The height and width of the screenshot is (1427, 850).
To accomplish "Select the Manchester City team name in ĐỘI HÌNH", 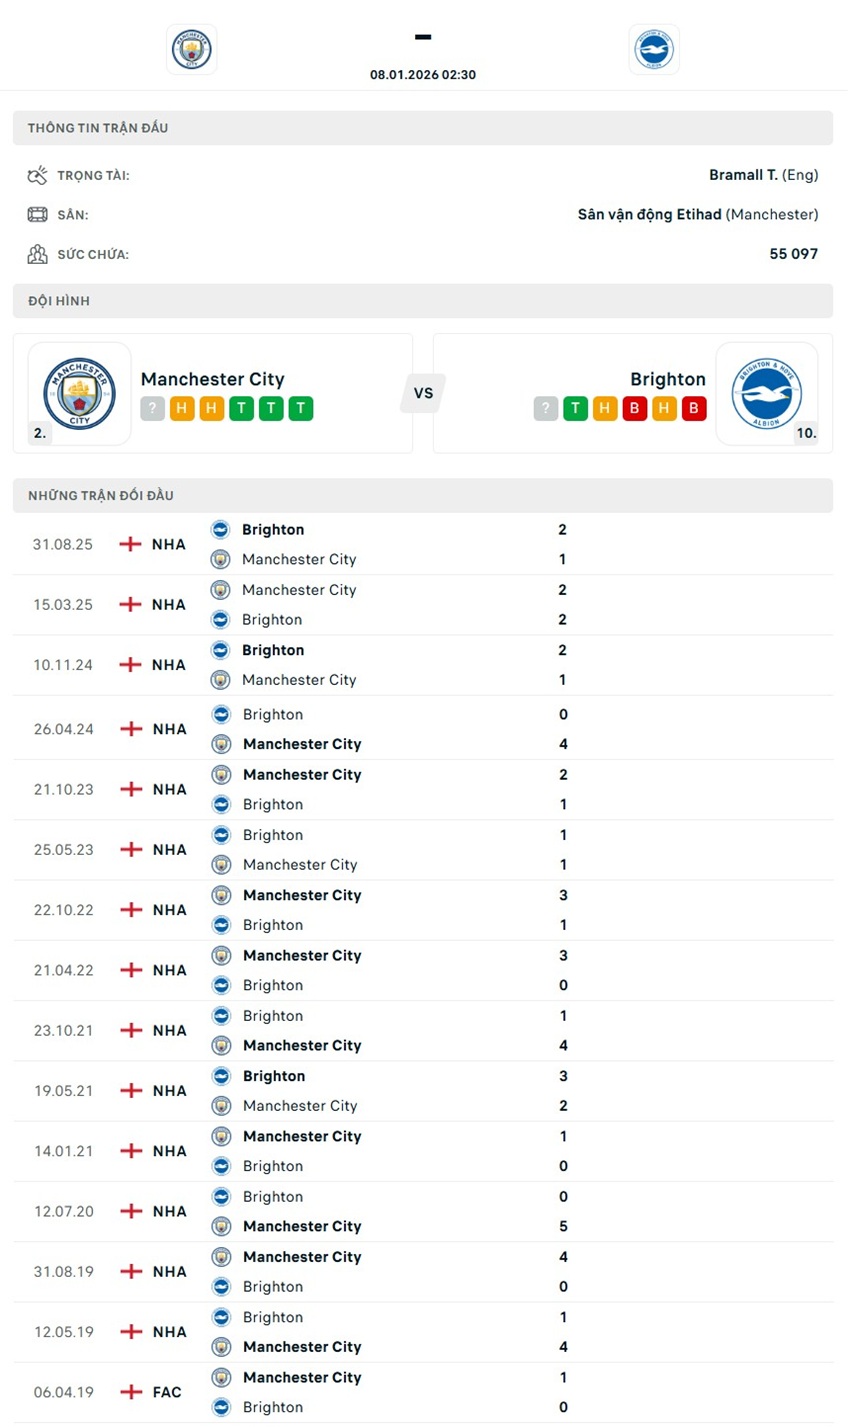I will click(x=213, y=379).
